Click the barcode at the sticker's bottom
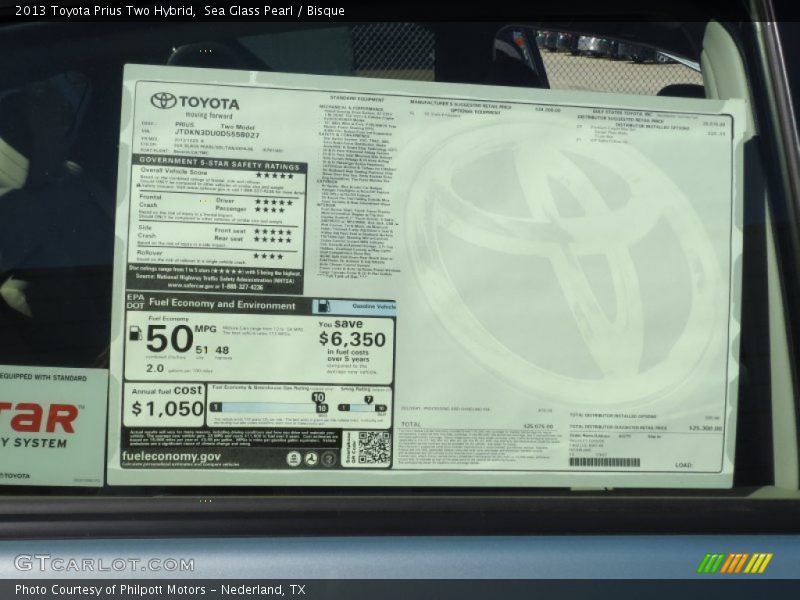 [x=604, y=462]
